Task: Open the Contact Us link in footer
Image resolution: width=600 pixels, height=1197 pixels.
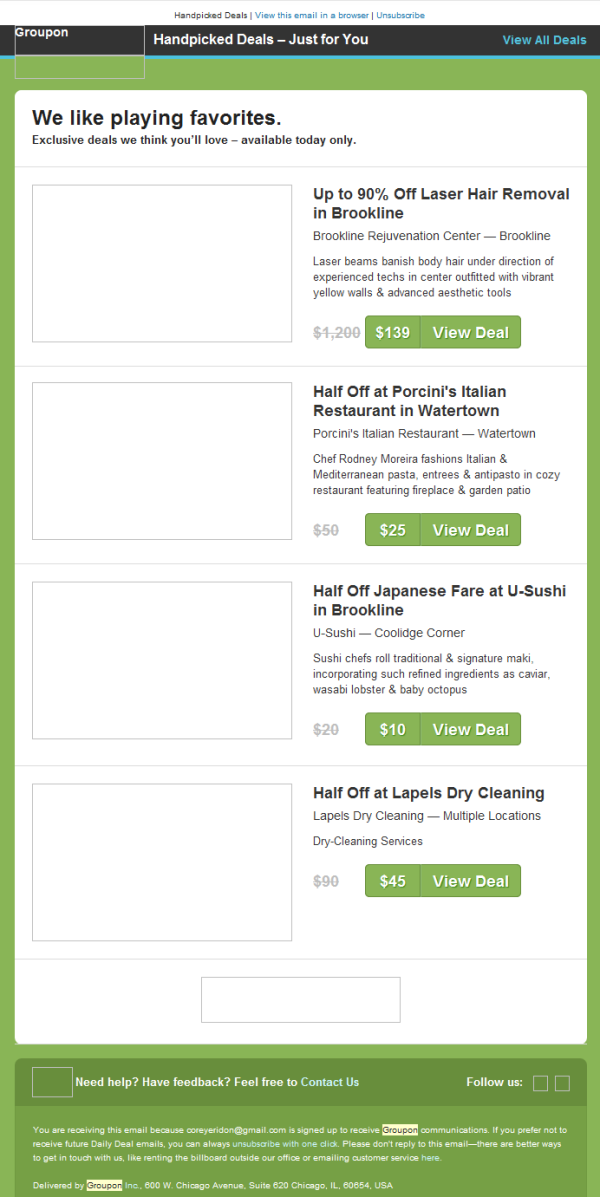Action: [x=330, y=1082]
